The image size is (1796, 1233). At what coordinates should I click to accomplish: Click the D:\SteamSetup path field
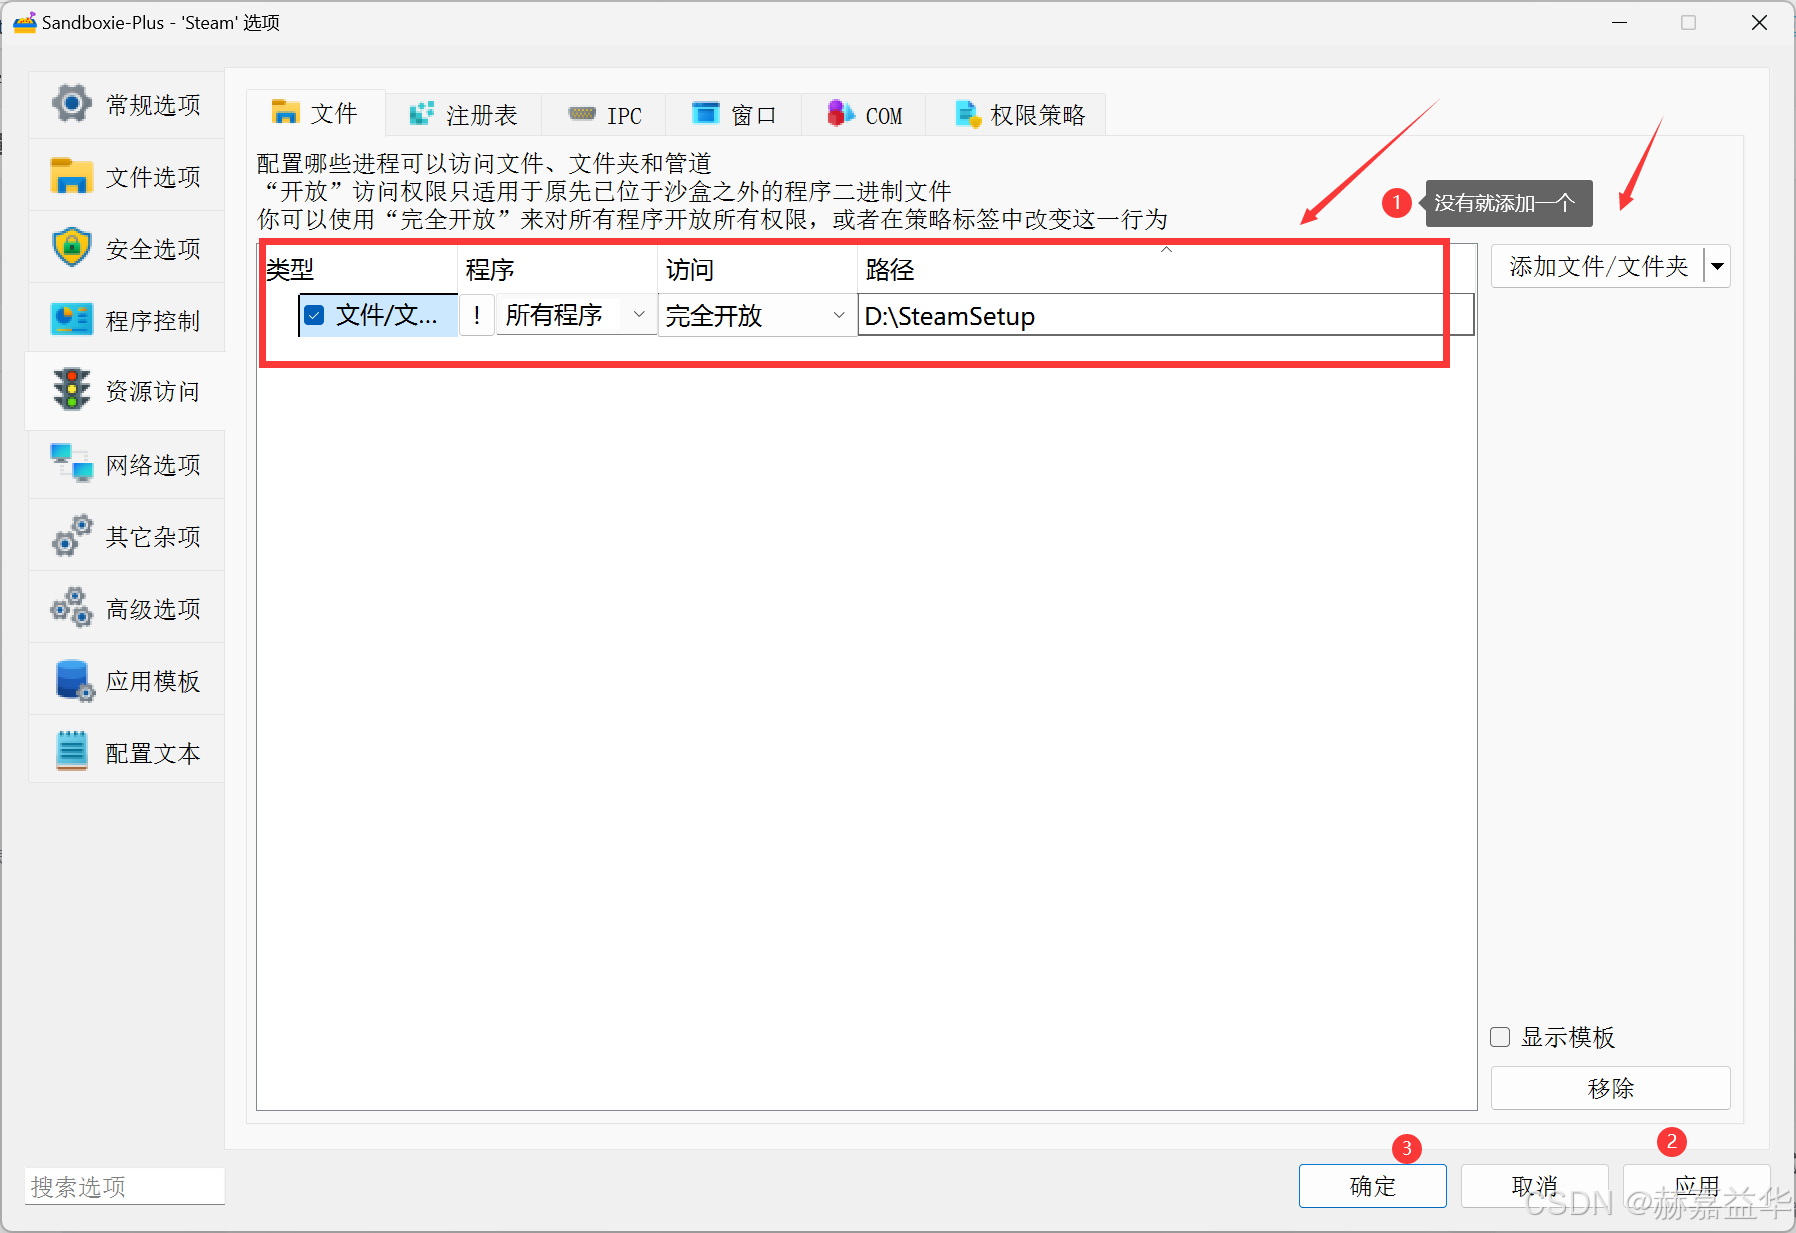1166,316
